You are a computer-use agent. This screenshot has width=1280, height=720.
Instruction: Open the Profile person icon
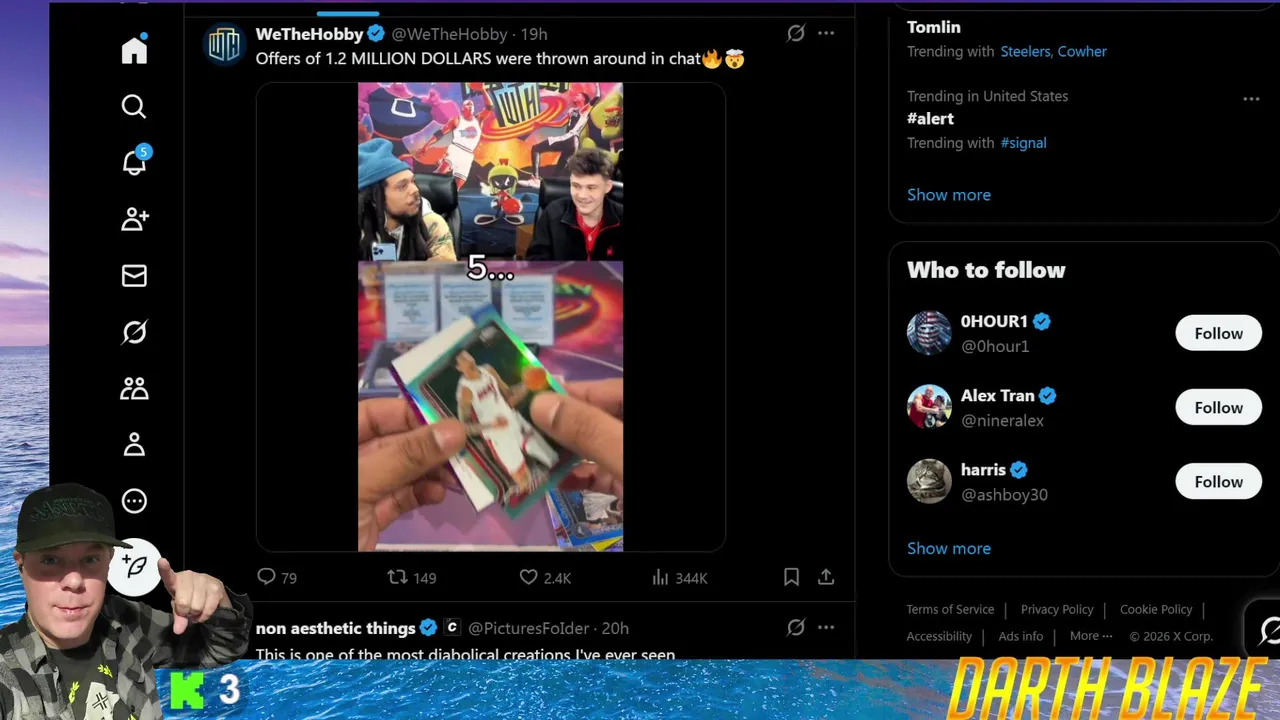tap(134, 445)
